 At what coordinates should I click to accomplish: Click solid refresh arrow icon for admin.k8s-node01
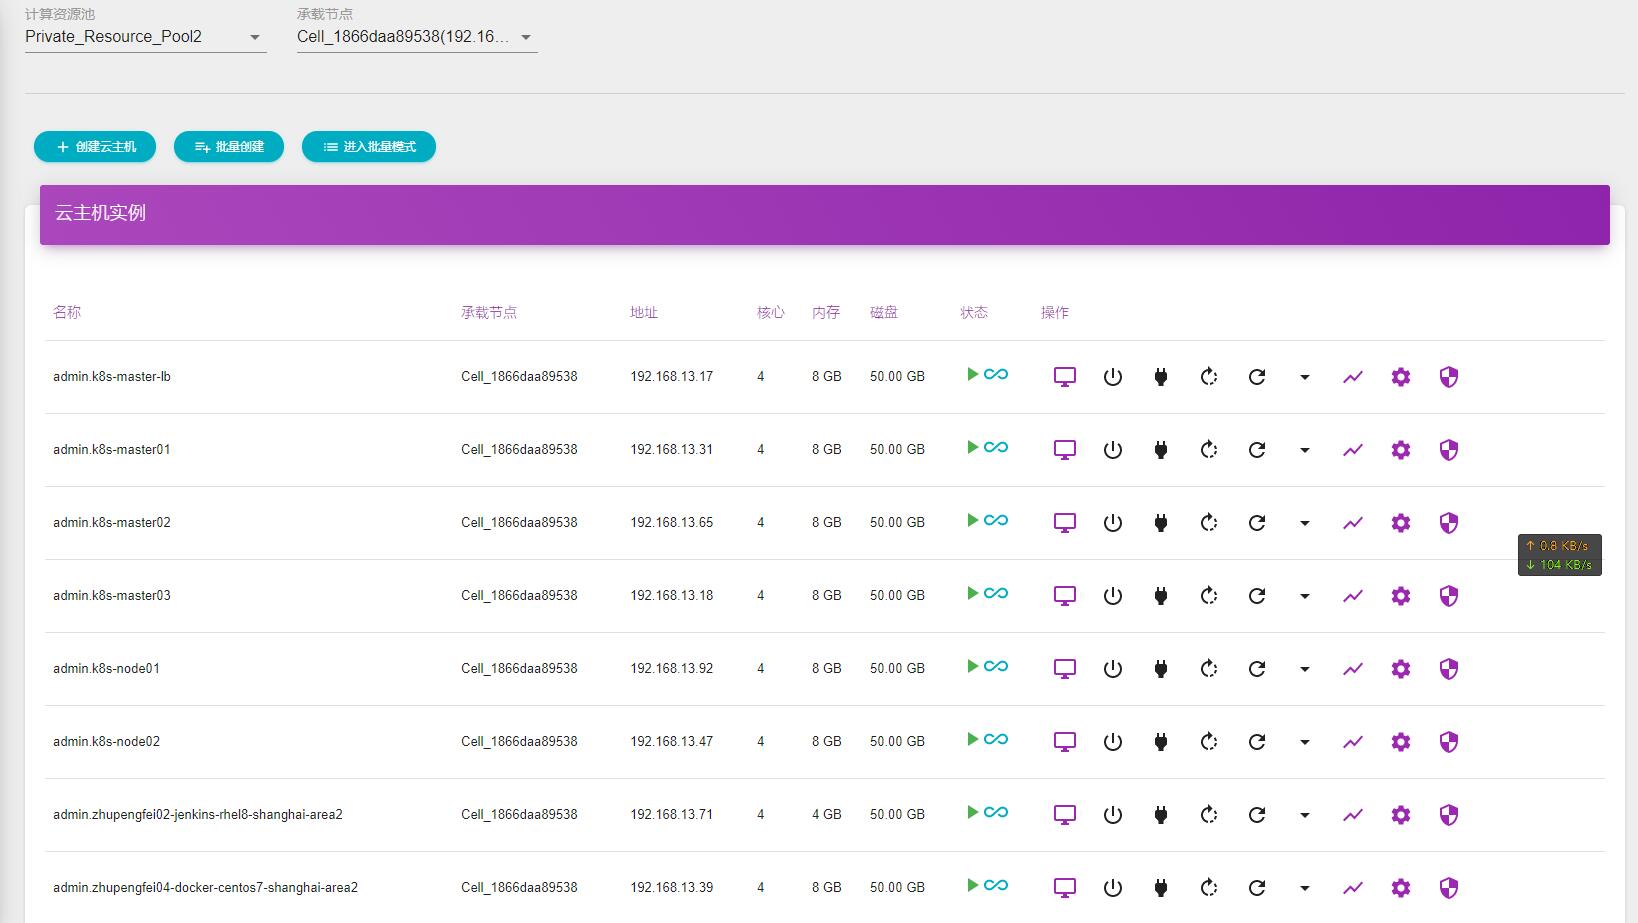click(1257, 669)
